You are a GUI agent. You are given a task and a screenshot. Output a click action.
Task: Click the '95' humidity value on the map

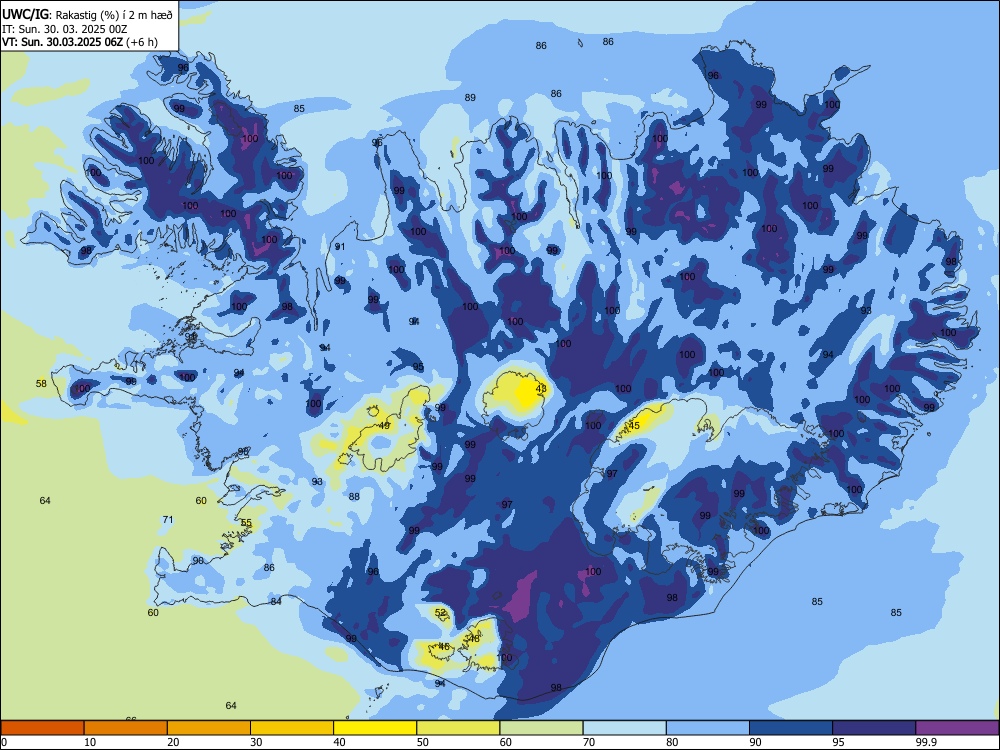[418, 367]
